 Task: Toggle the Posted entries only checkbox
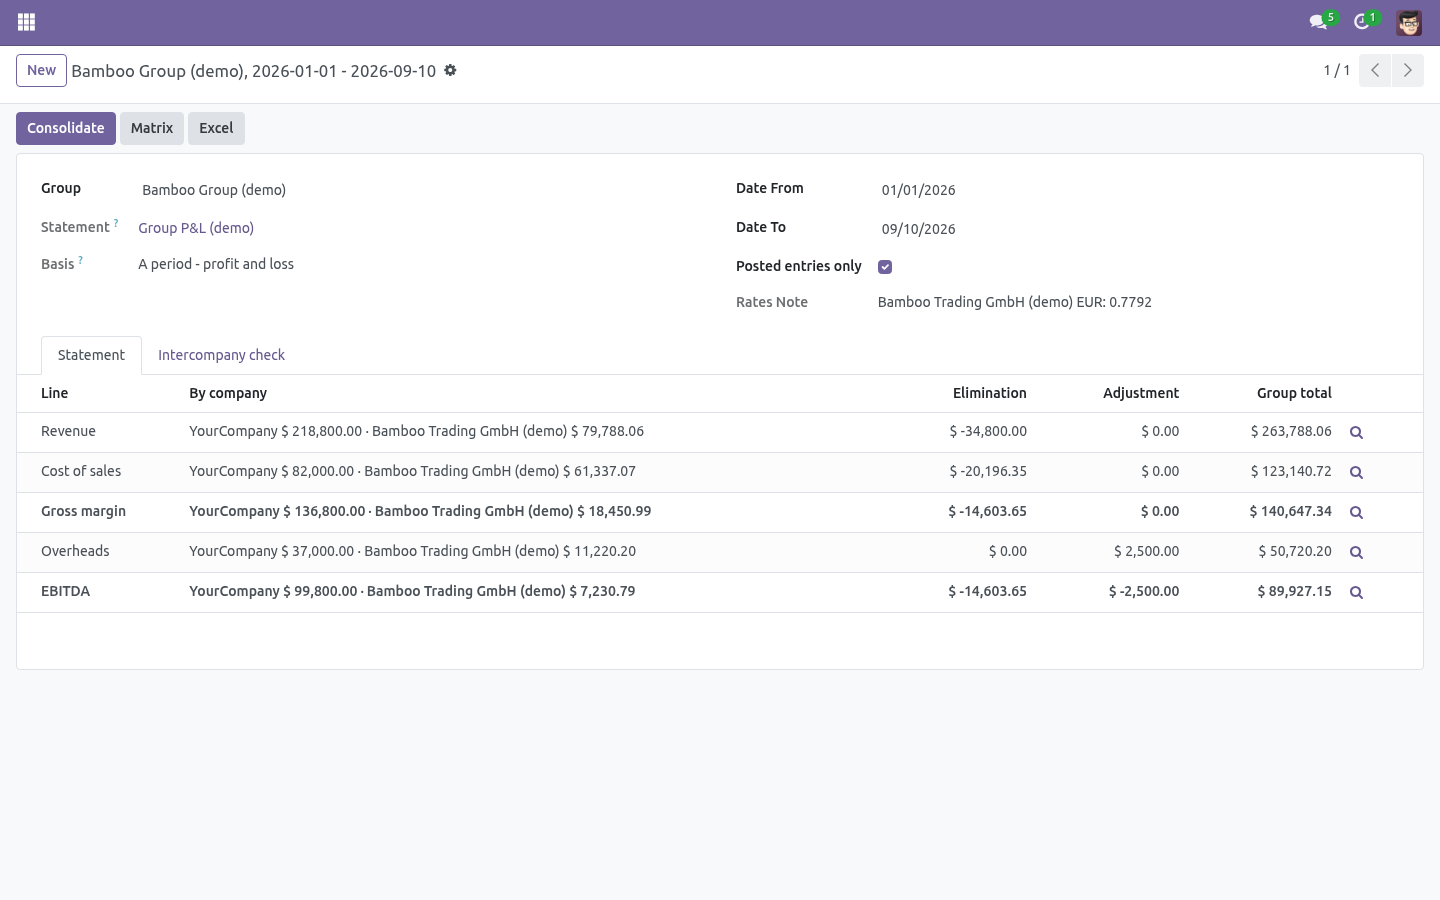[x=885, y=267]
